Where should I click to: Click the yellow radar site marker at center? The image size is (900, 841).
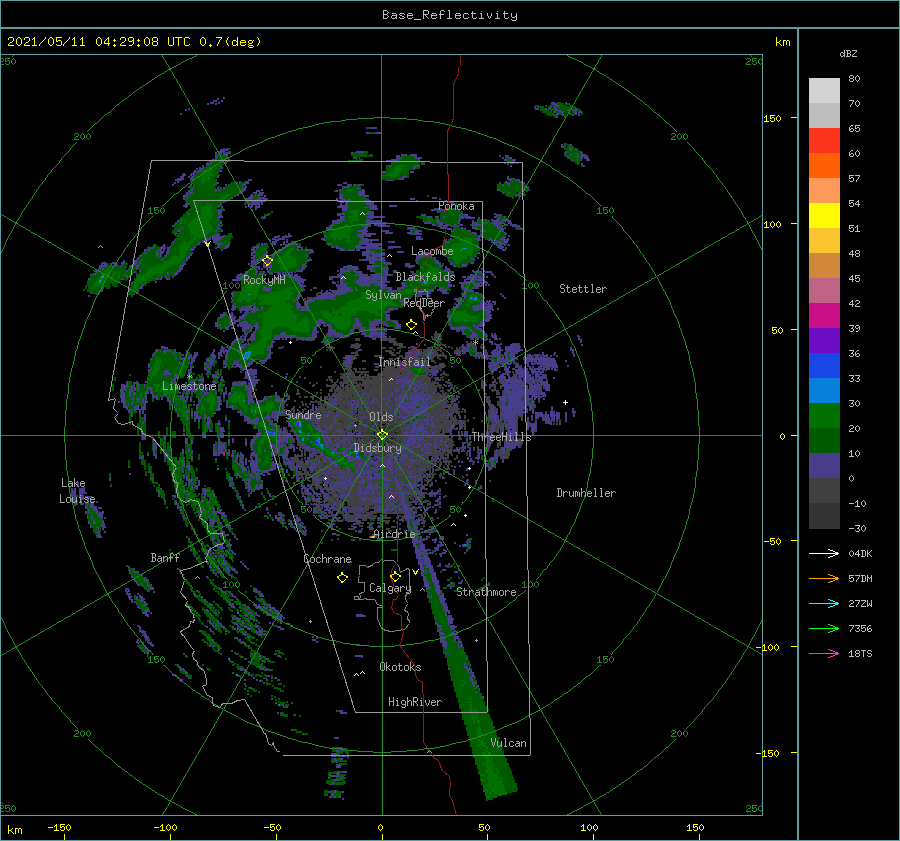[382, 435]
